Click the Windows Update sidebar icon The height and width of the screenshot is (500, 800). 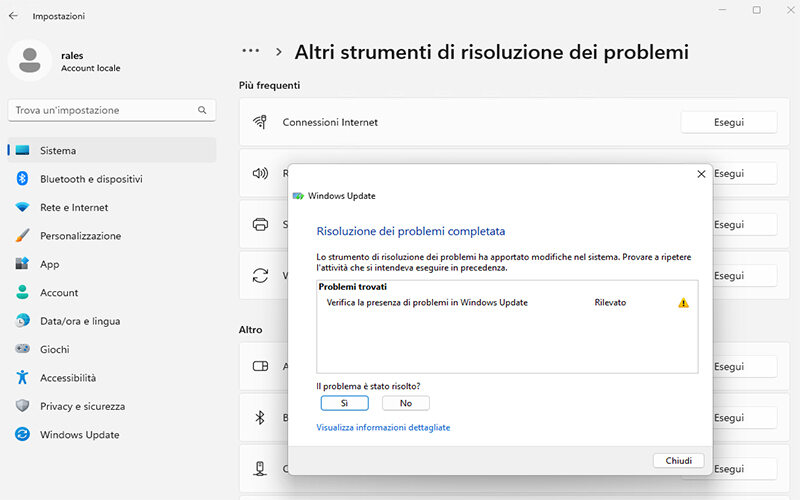click(22, 434)
